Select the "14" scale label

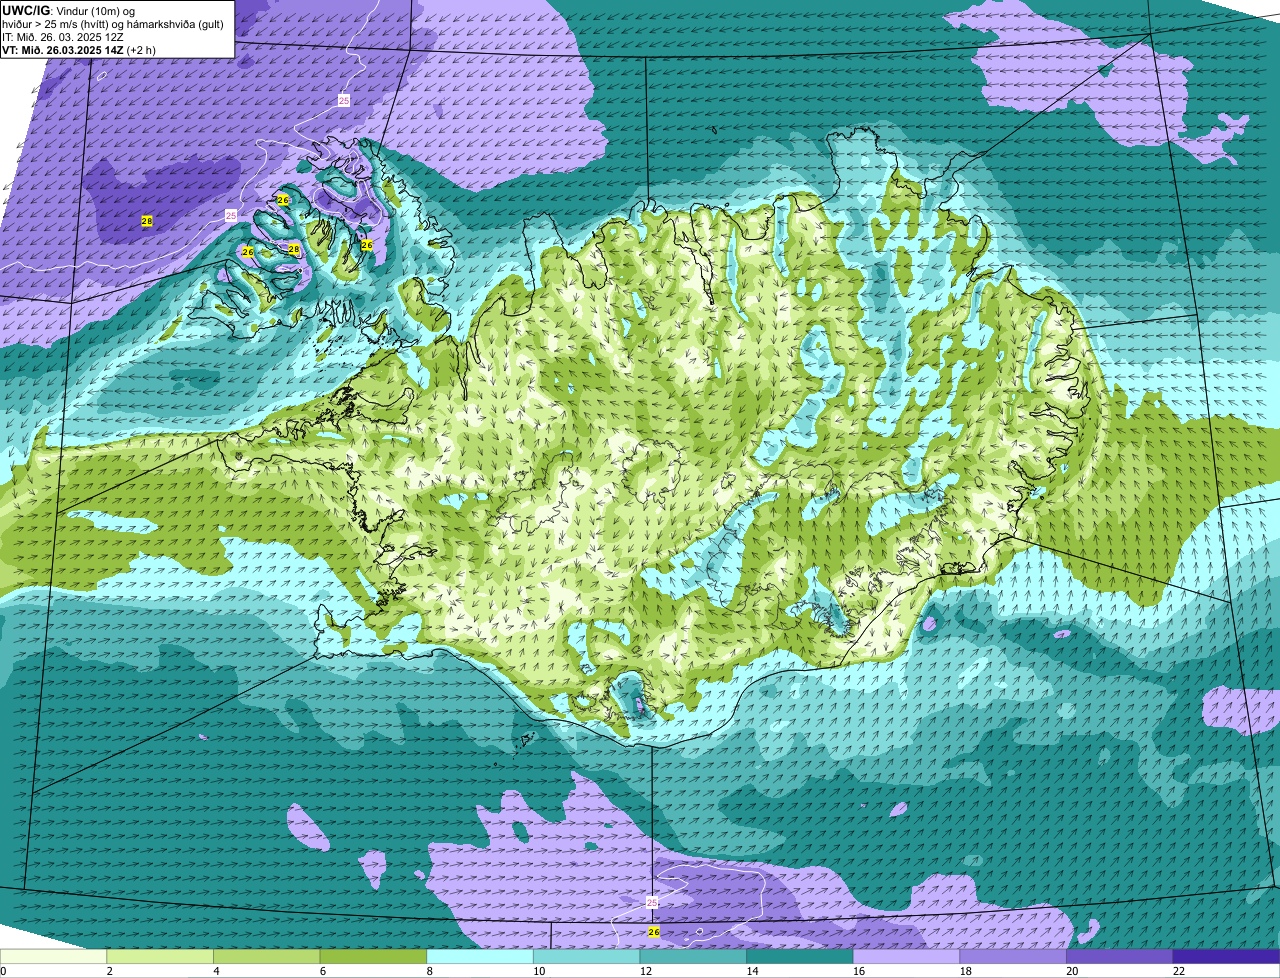coord(752,971)
